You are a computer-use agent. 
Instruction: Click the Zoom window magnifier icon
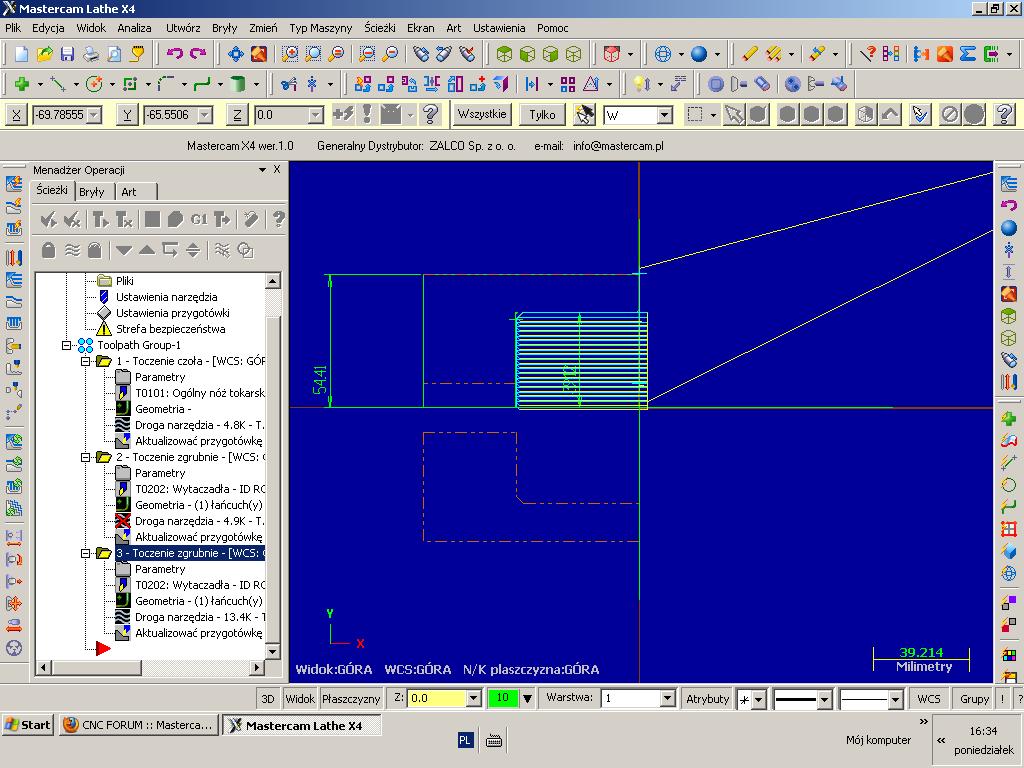(290, 54)
